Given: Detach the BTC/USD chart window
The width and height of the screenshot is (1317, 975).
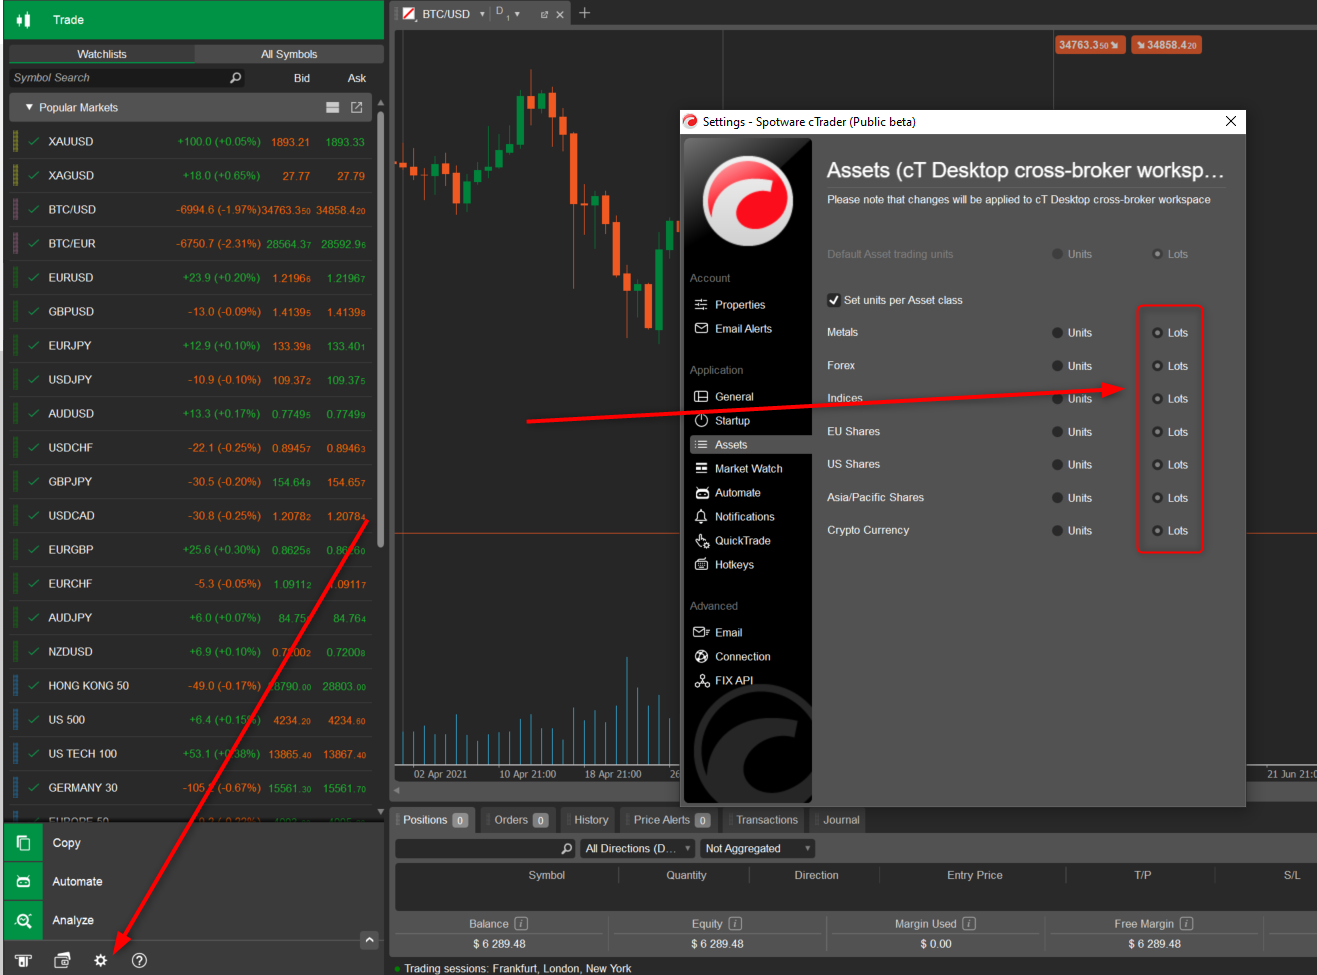Looking at the screenshot, I should (544, 14).
